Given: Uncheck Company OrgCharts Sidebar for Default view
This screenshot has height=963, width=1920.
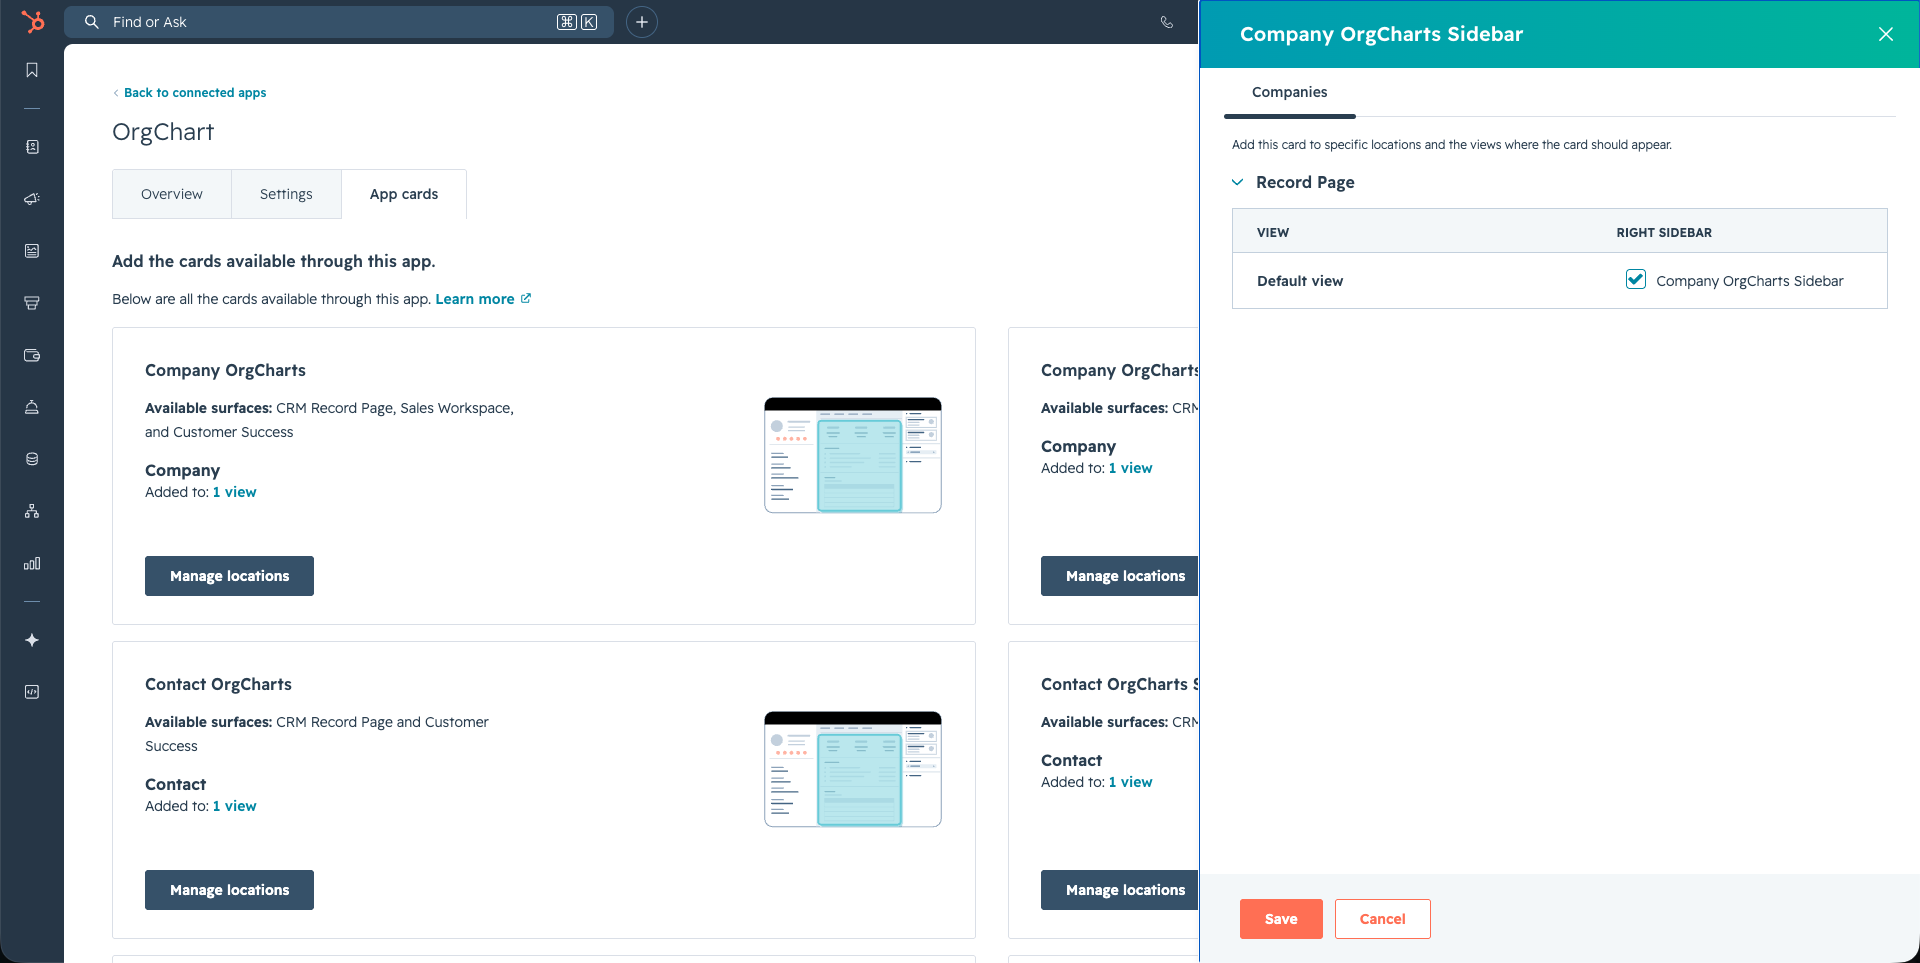Looking at the screenshot, I should click(x=1636, y=280).
